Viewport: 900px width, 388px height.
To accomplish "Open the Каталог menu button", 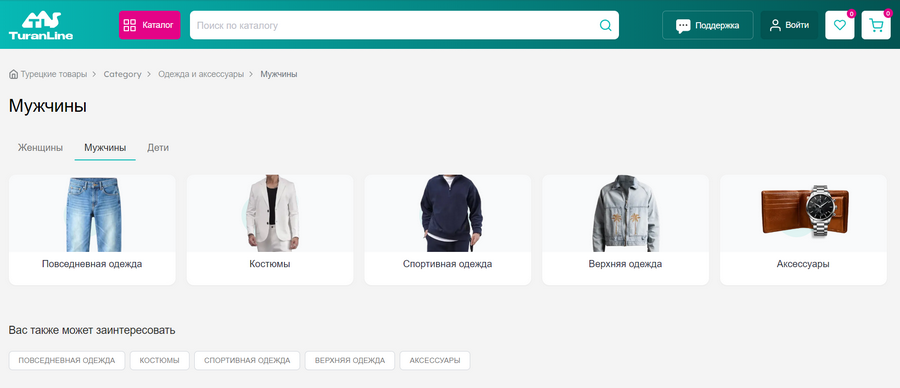I will coord(149,25).
